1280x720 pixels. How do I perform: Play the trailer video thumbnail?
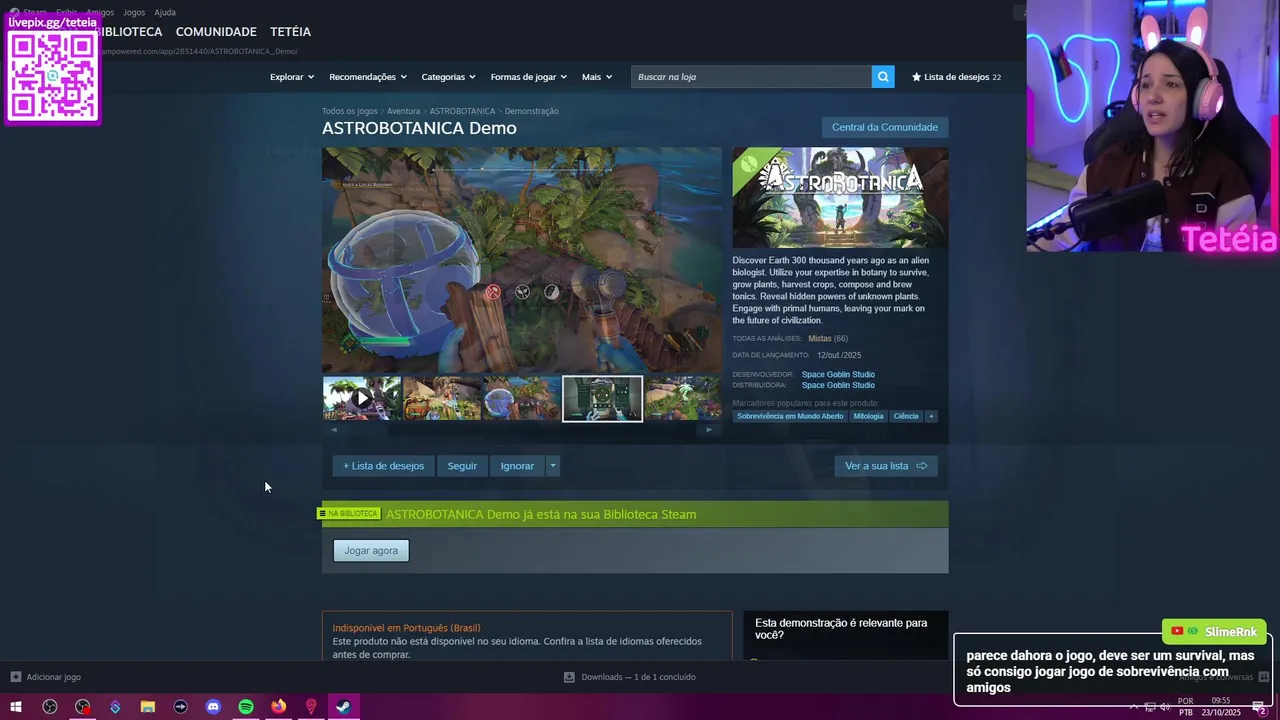[x=362, y=398]
